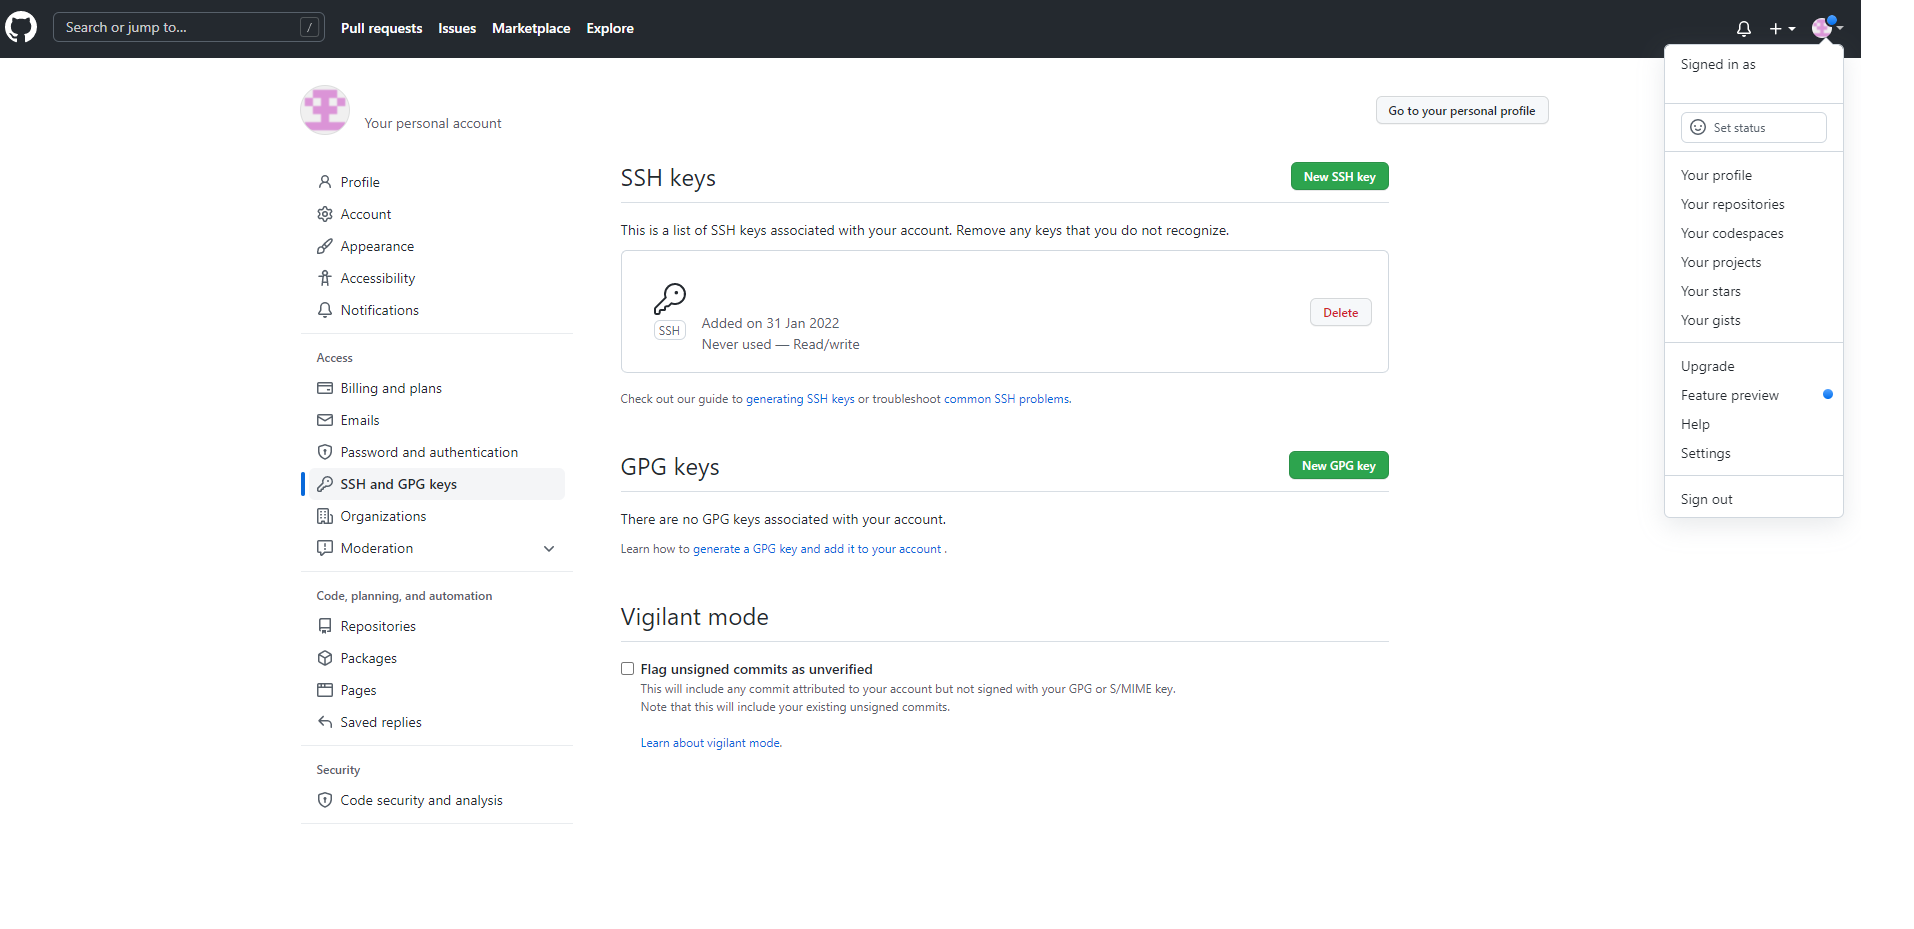Click the New SSH key button

click(1339, 176)
